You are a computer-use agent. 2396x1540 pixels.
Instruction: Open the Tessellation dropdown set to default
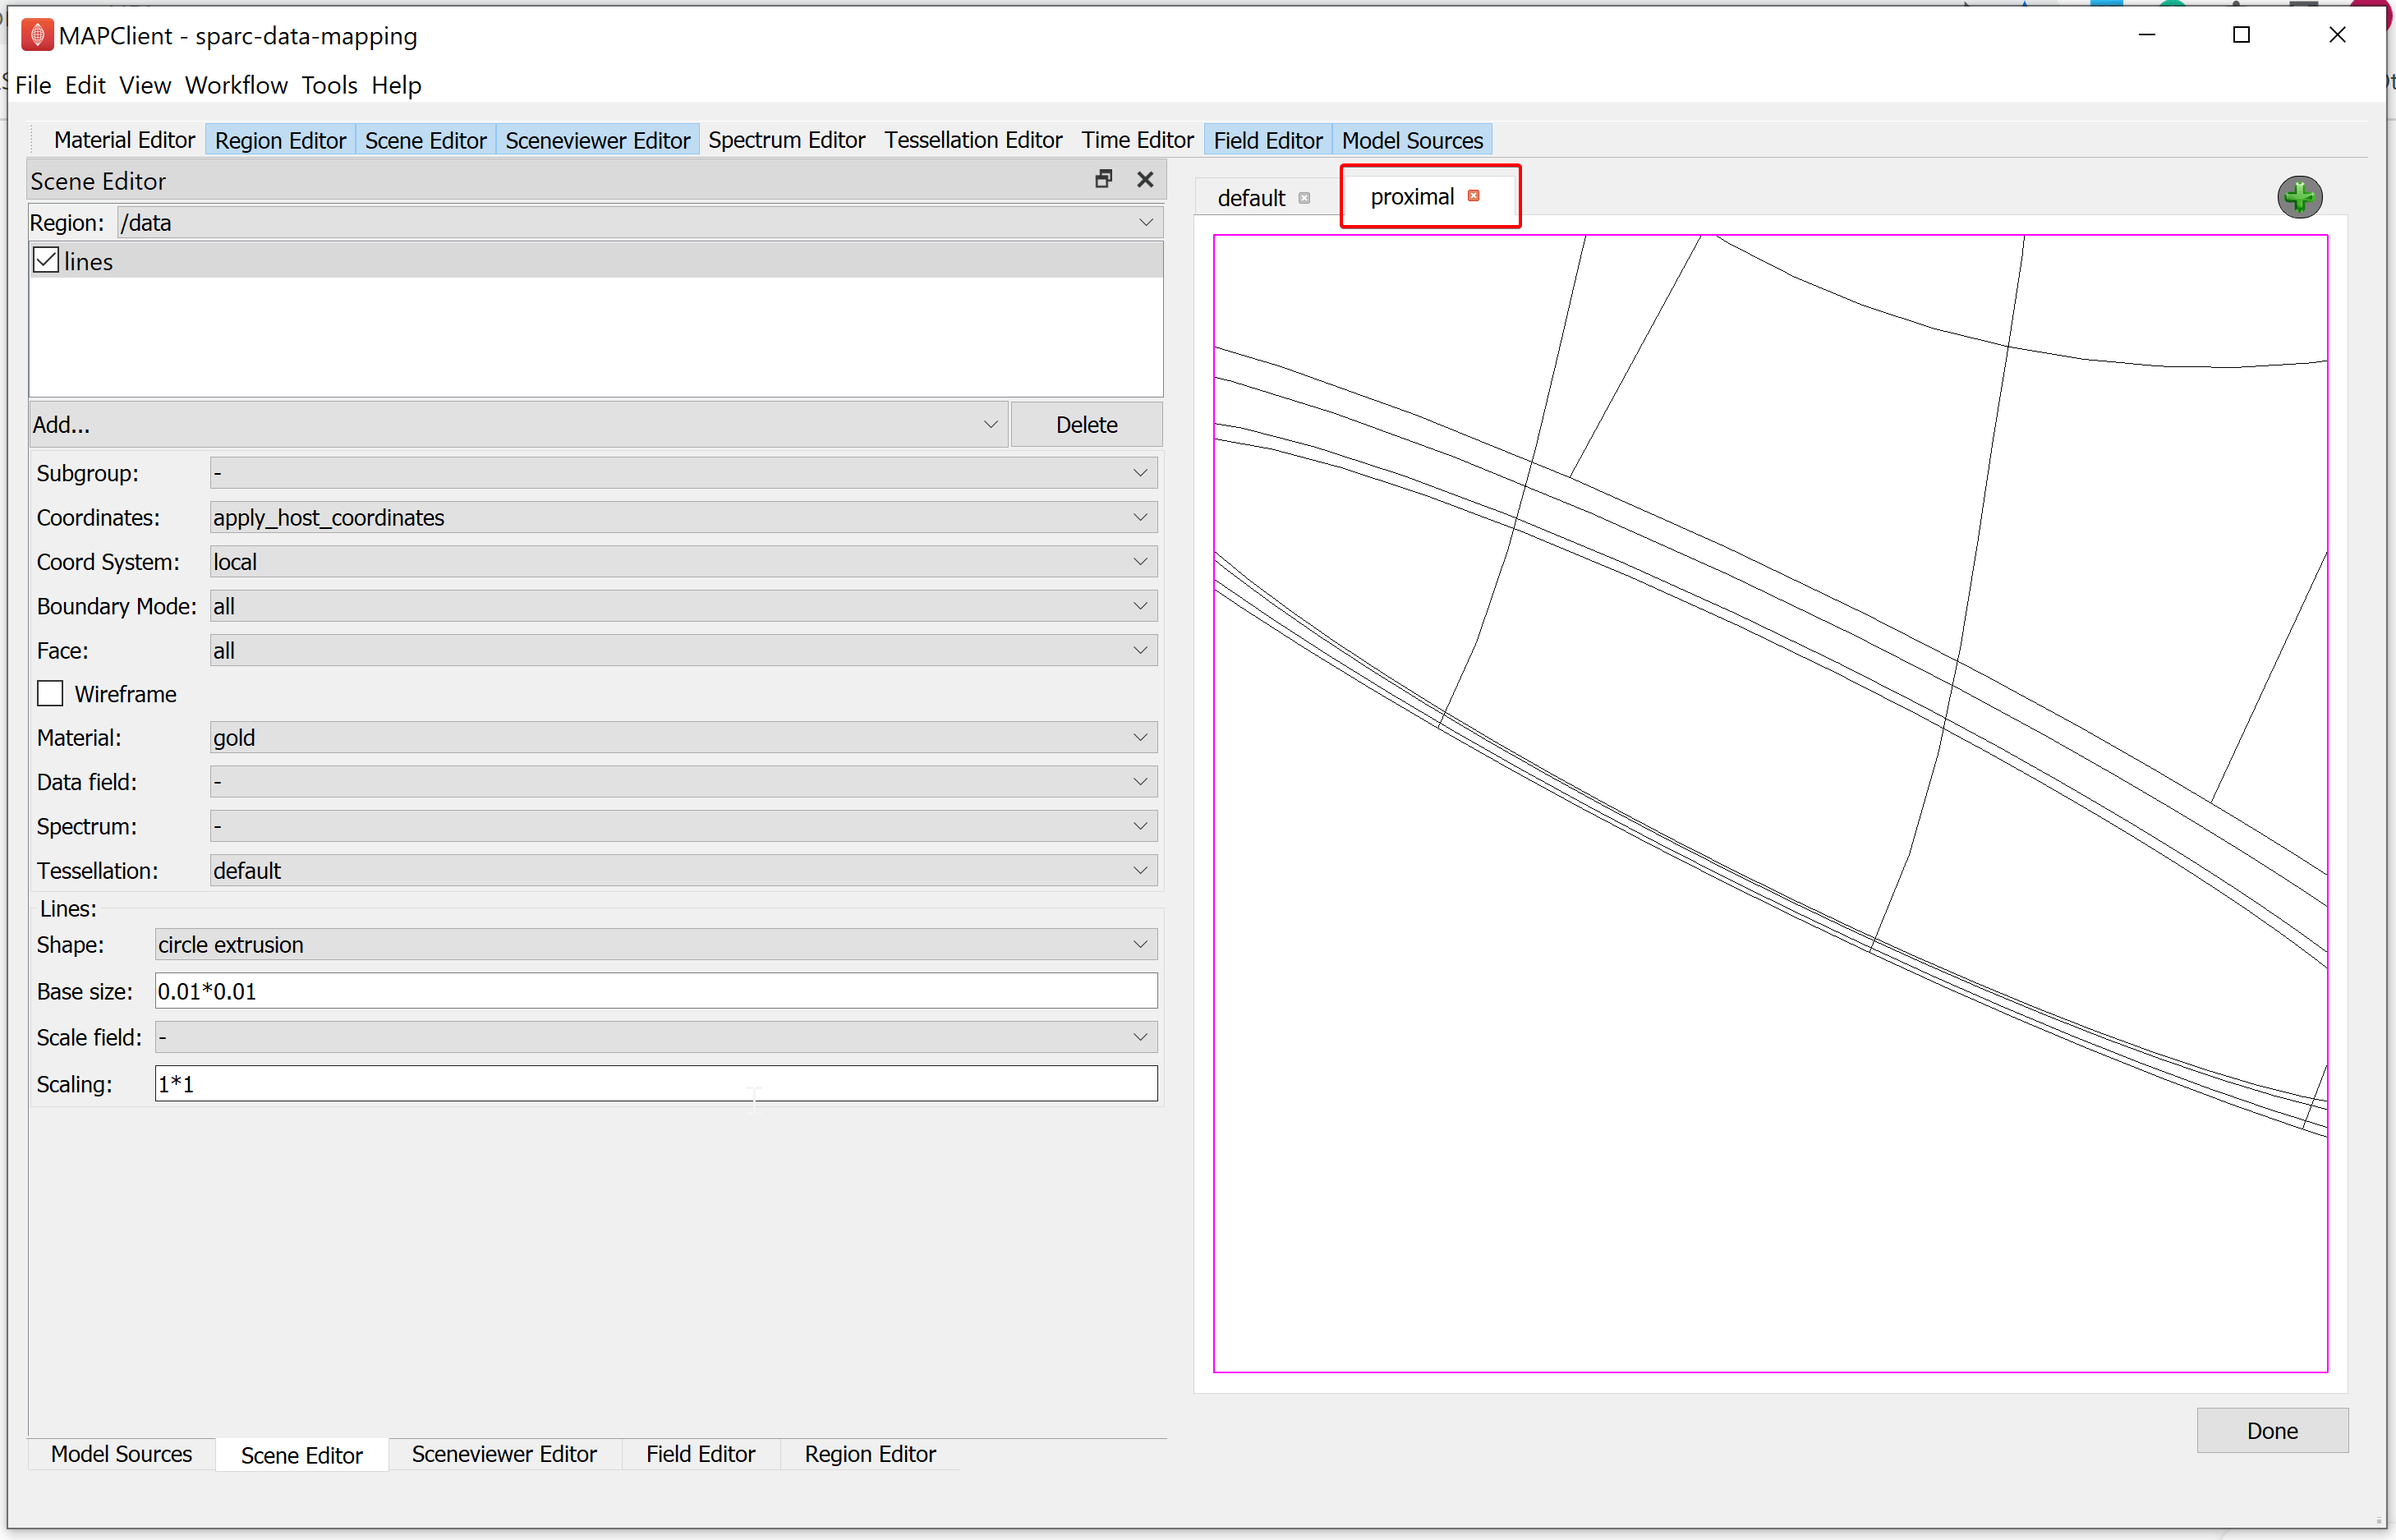[x=684, y=871]
